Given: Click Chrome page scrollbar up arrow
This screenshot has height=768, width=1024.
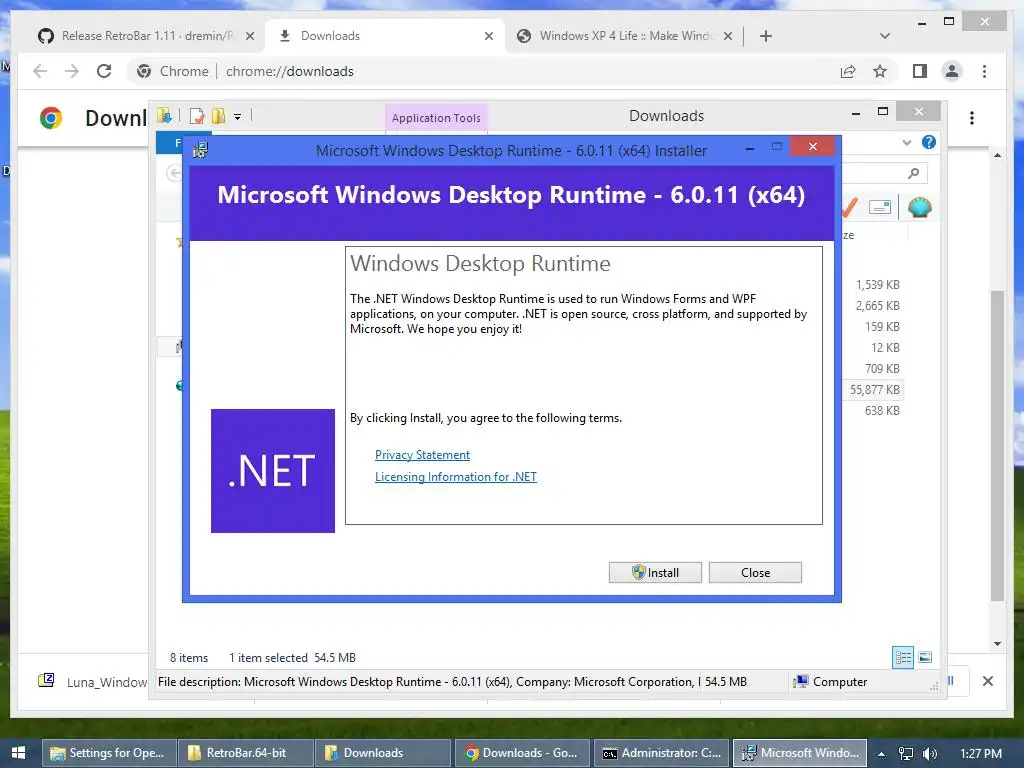Looking at the screenshot, I should 997,155.
